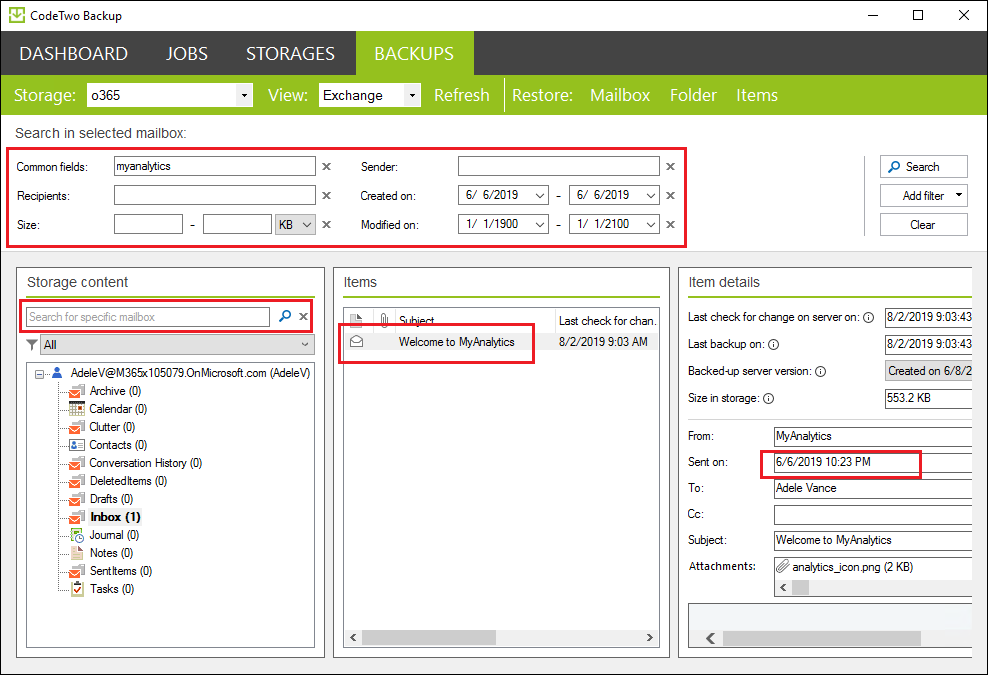Click the Clutter folder icon

[77, 427]
